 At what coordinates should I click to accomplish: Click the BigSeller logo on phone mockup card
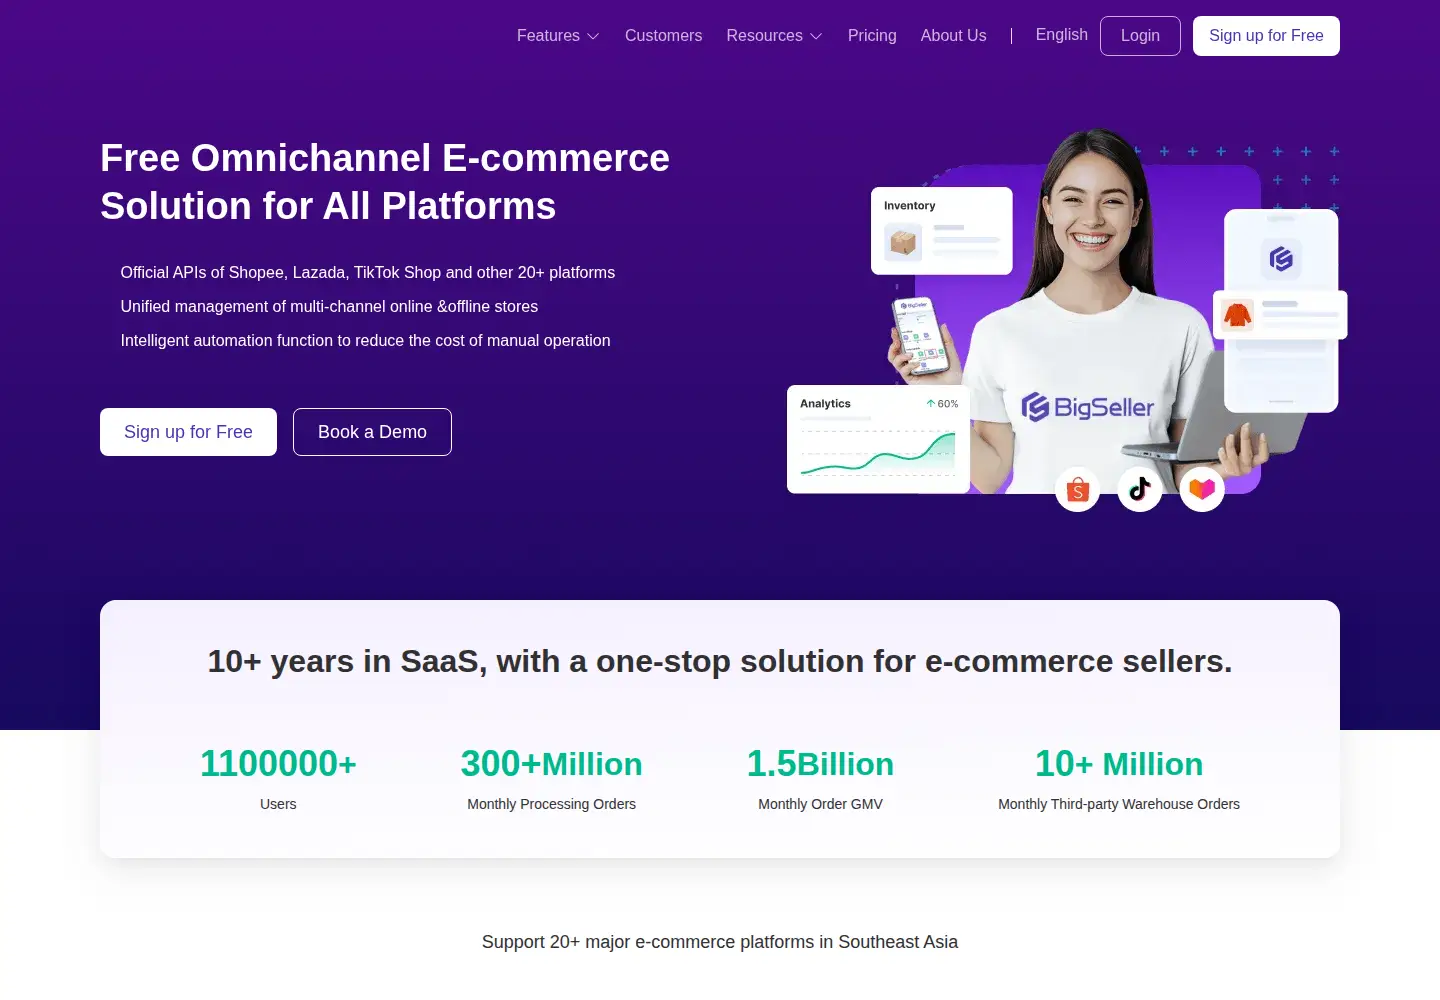pyautogui.click(x=1281, y=259)
